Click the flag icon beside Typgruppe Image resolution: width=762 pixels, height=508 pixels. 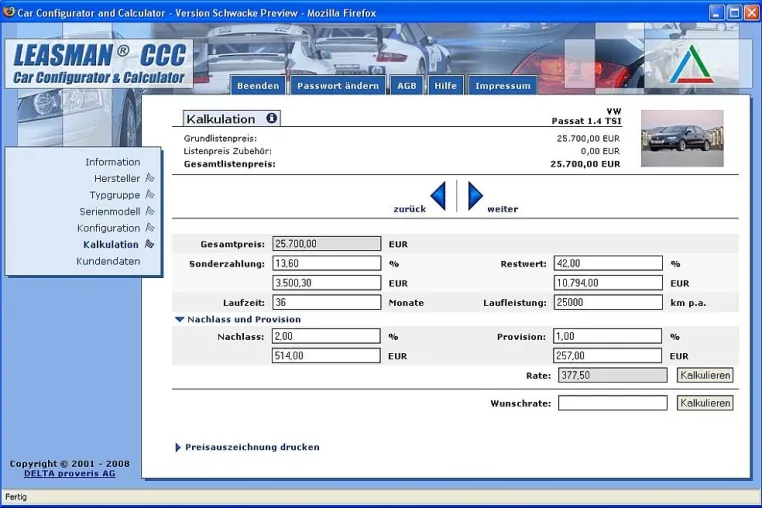(150, 195)
